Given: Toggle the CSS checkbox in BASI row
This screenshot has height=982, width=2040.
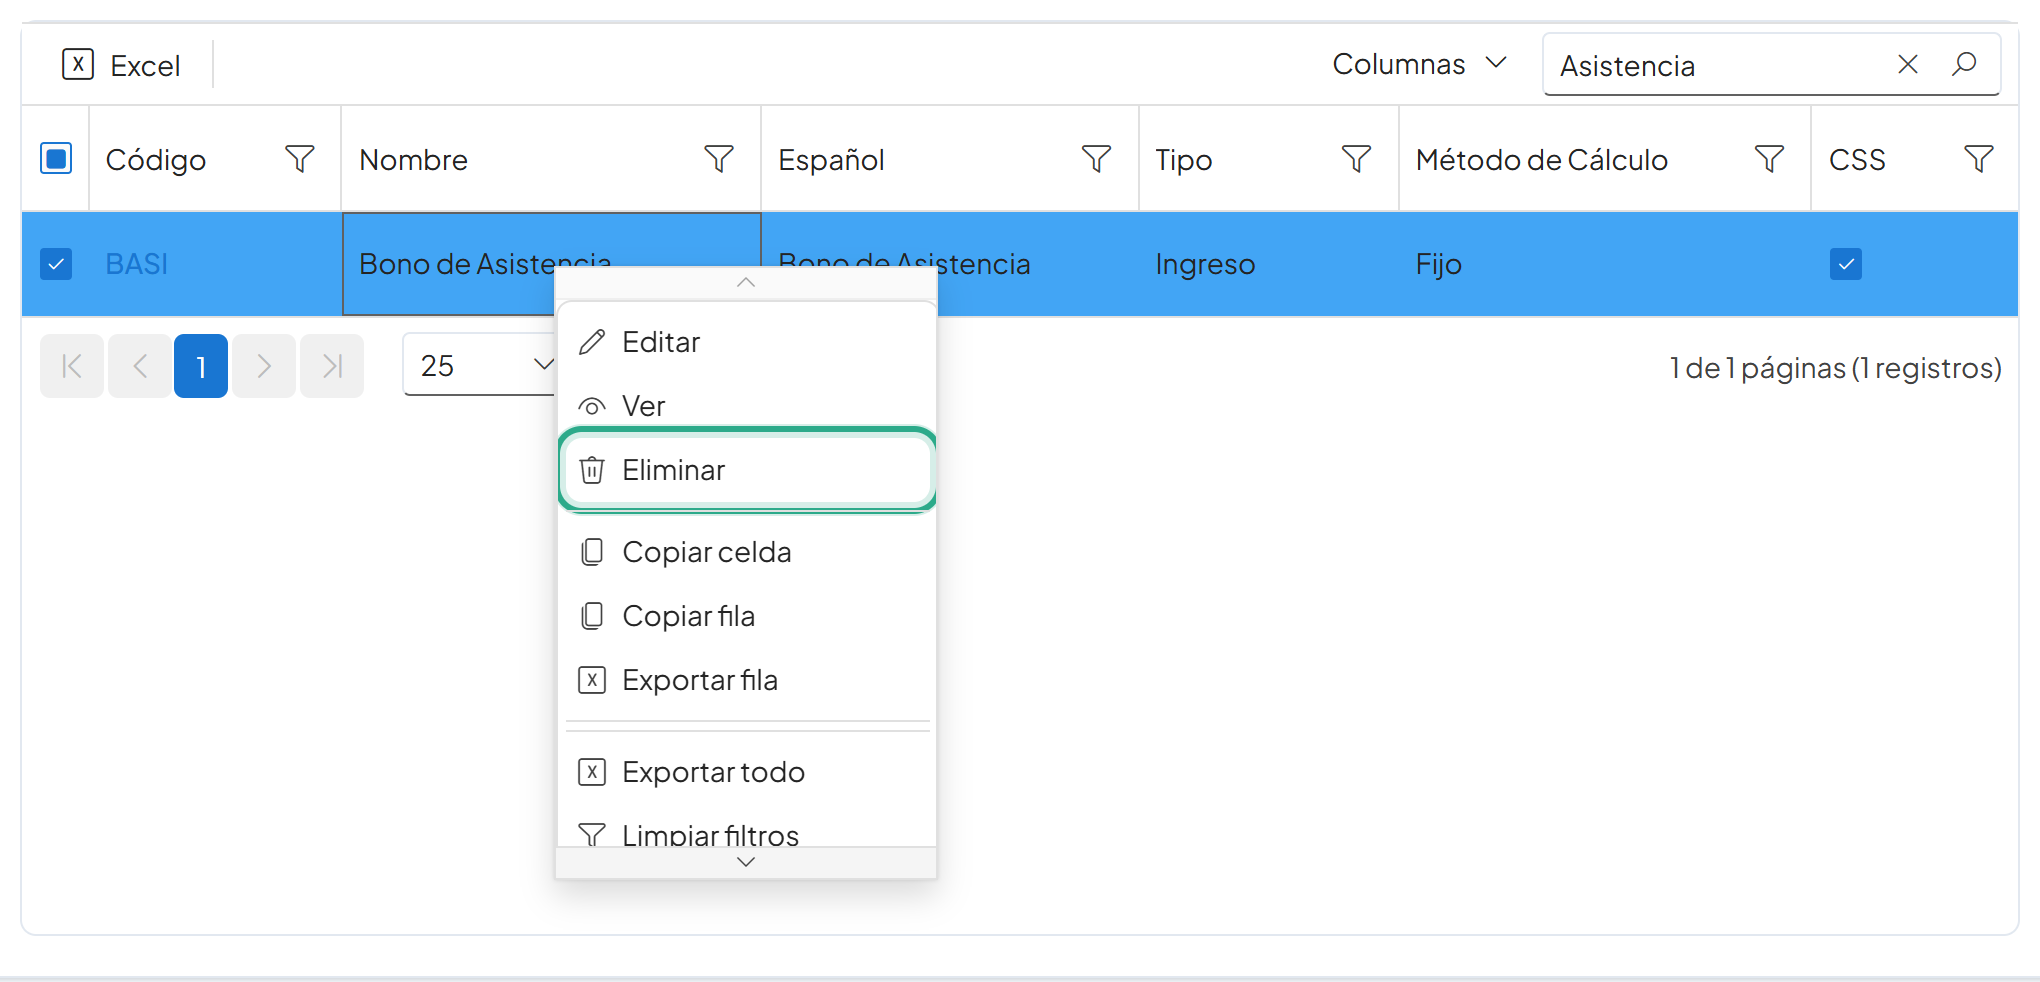Looking at the screenshot, I should click(1846, 264).
